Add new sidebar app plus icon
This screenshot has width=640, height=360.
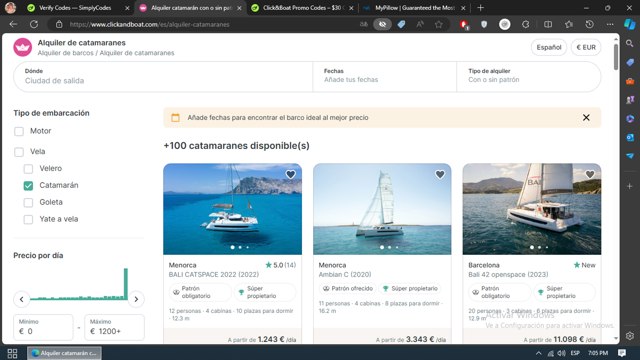tap(630, 186)
